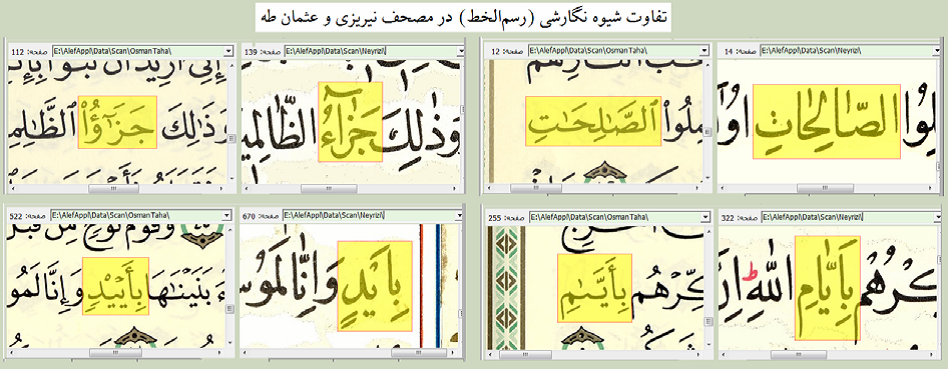Click vertical scrollbar thumb in page 522 panel

[230, 309]
